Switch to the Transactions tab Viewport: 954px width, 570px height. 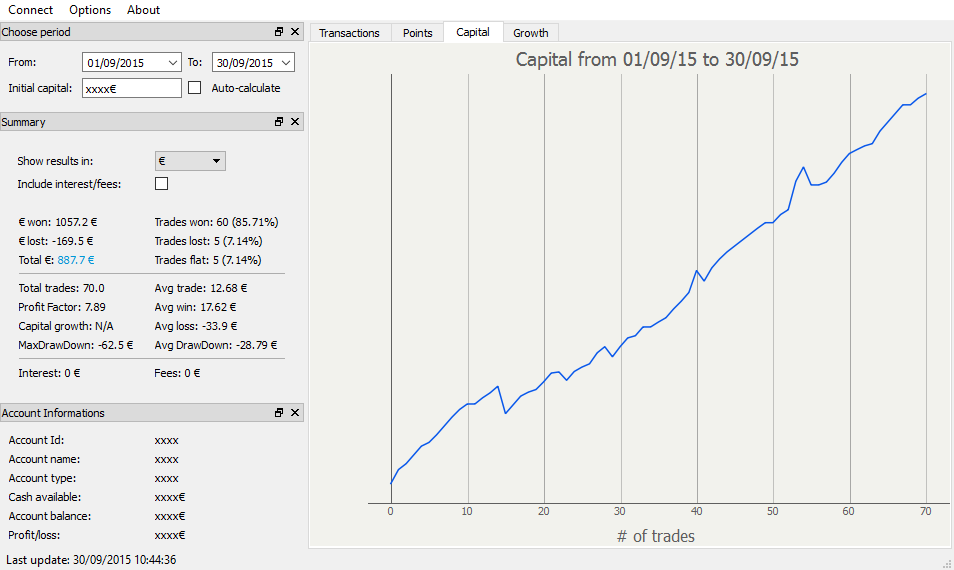pyautogui.click(x=349, y=33)
